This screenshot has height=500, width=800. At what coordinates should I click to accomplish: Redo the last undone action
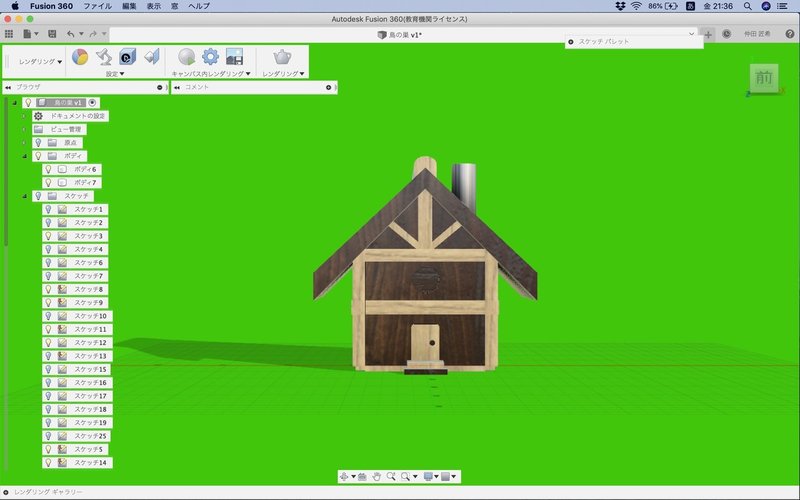93,34
